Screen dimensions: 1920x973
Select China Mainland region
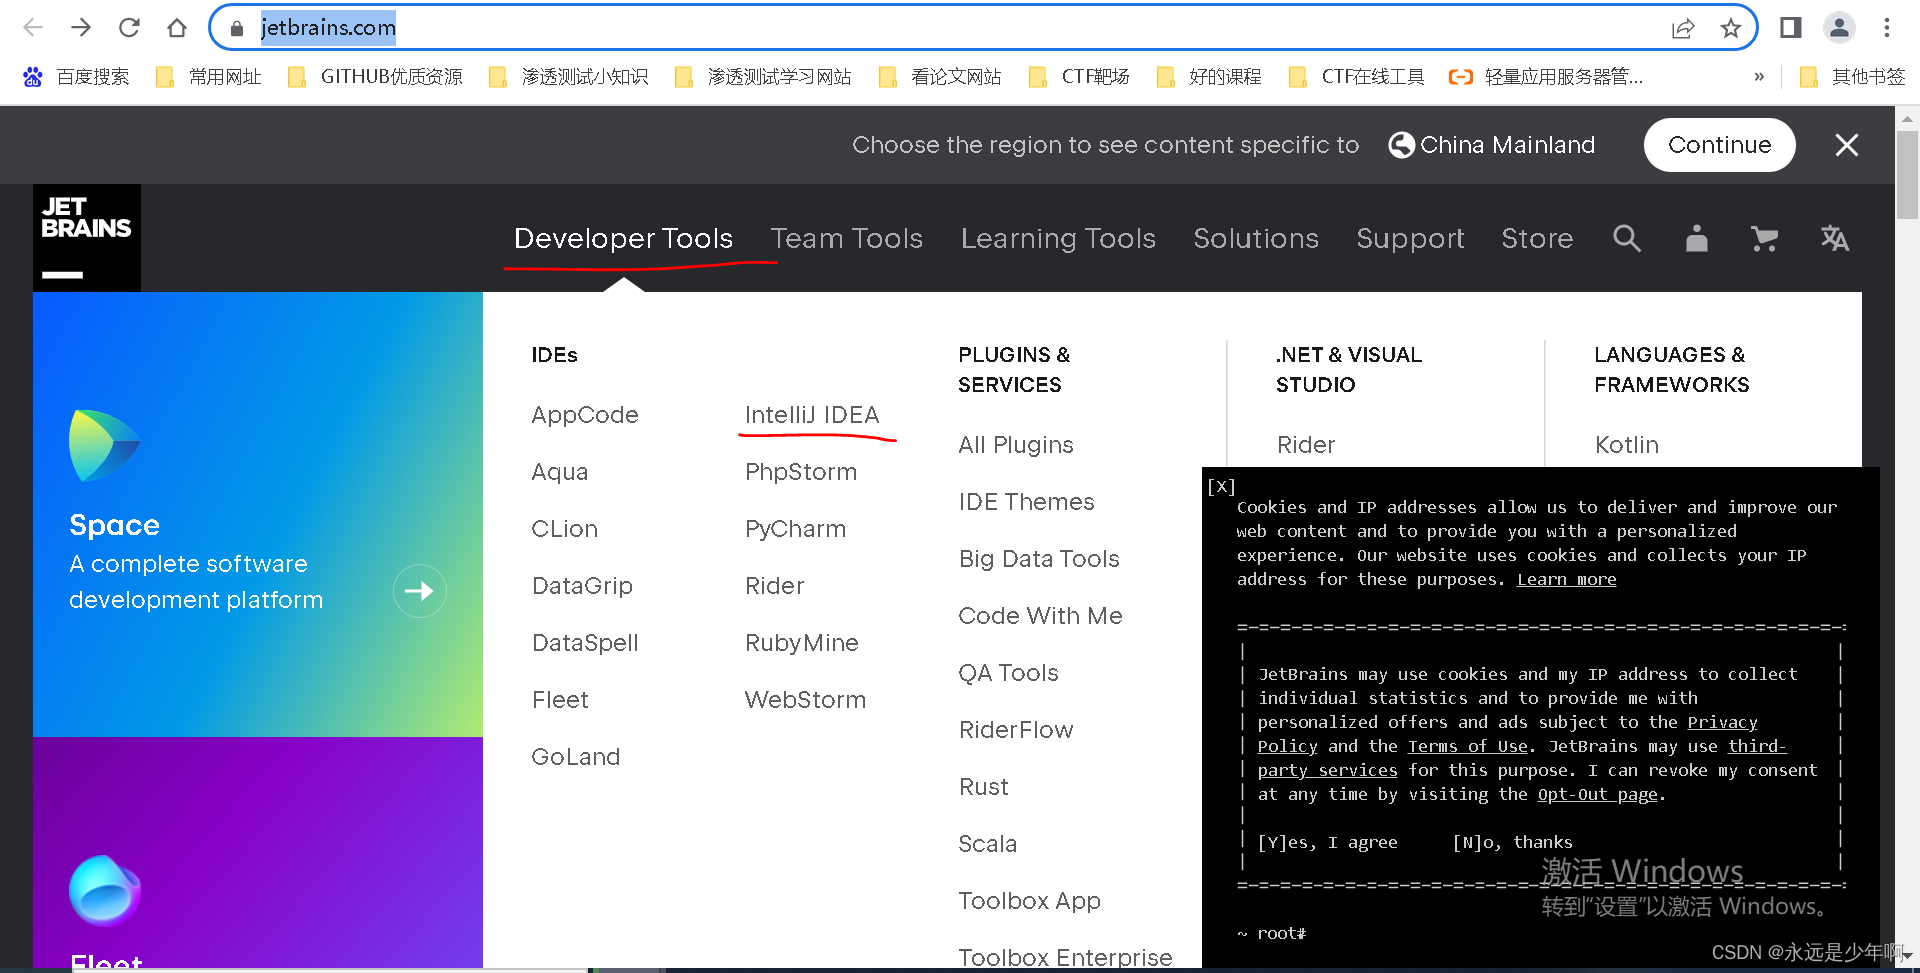[x=1492, y=145]
